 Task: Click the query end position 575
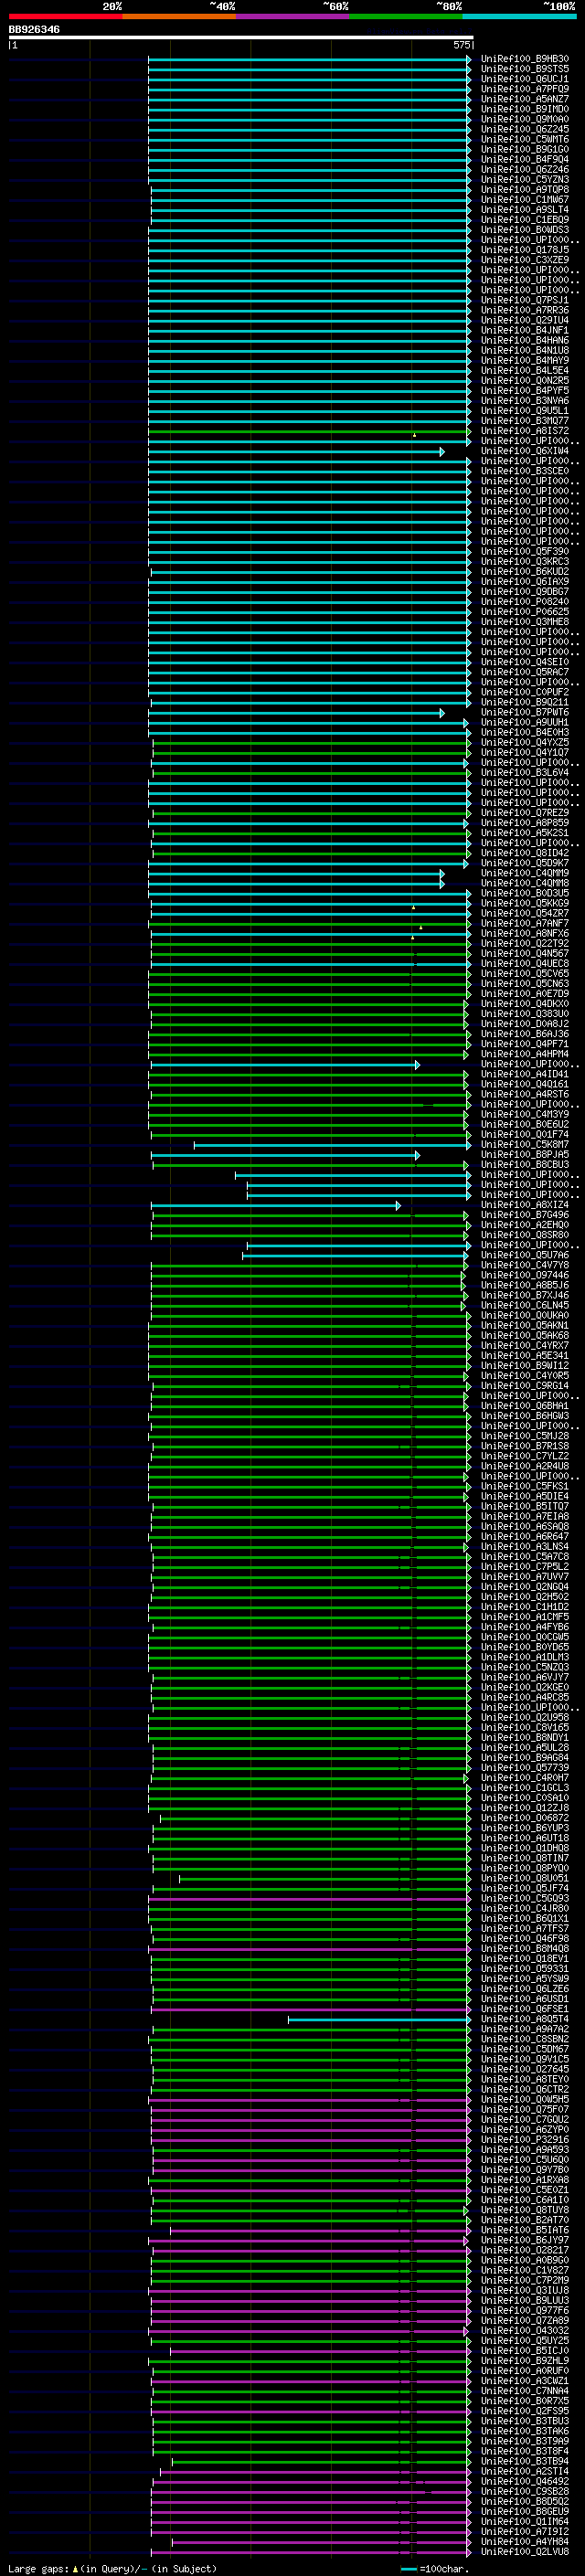461,45
